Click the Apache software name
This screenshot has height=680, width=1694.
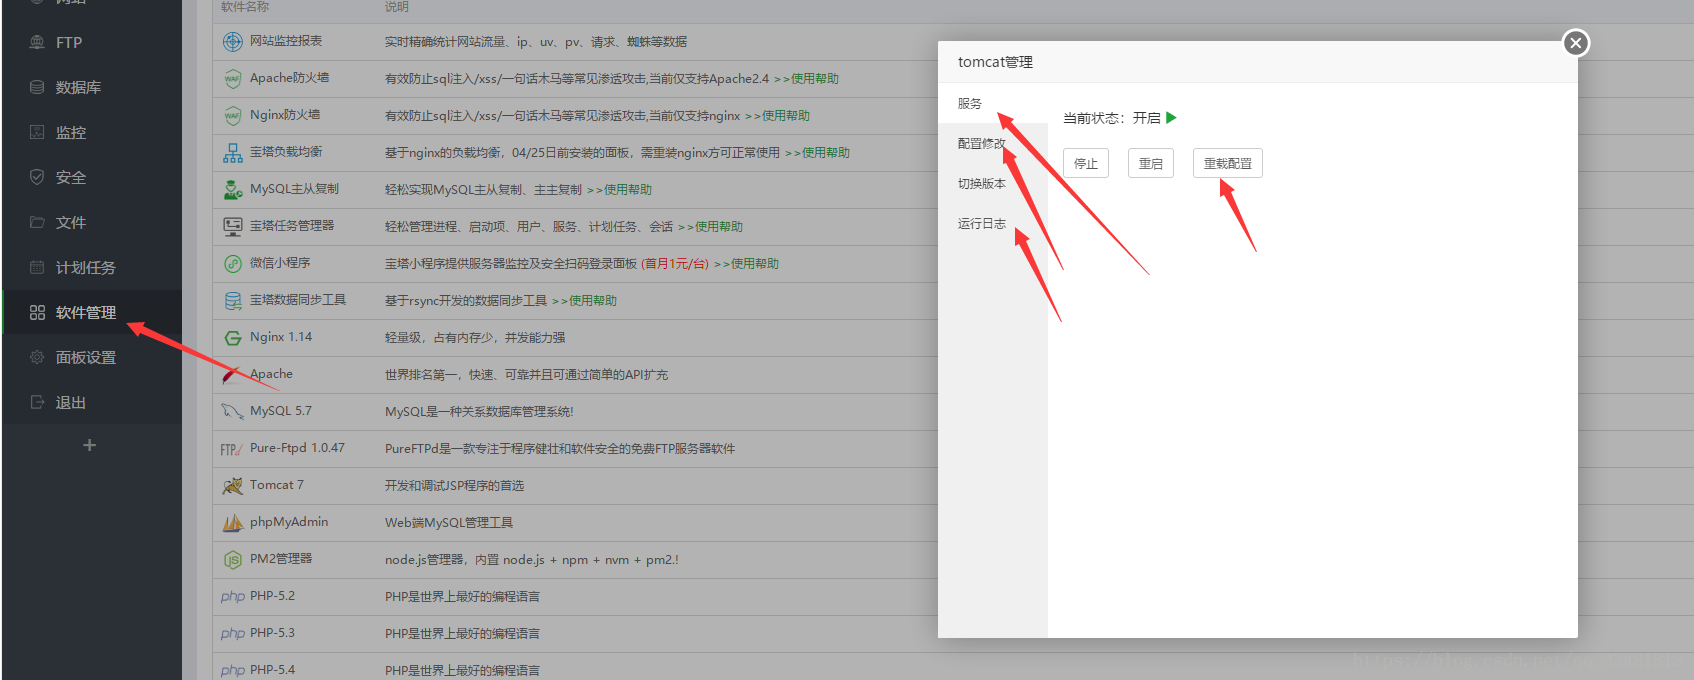pos(272,374)
